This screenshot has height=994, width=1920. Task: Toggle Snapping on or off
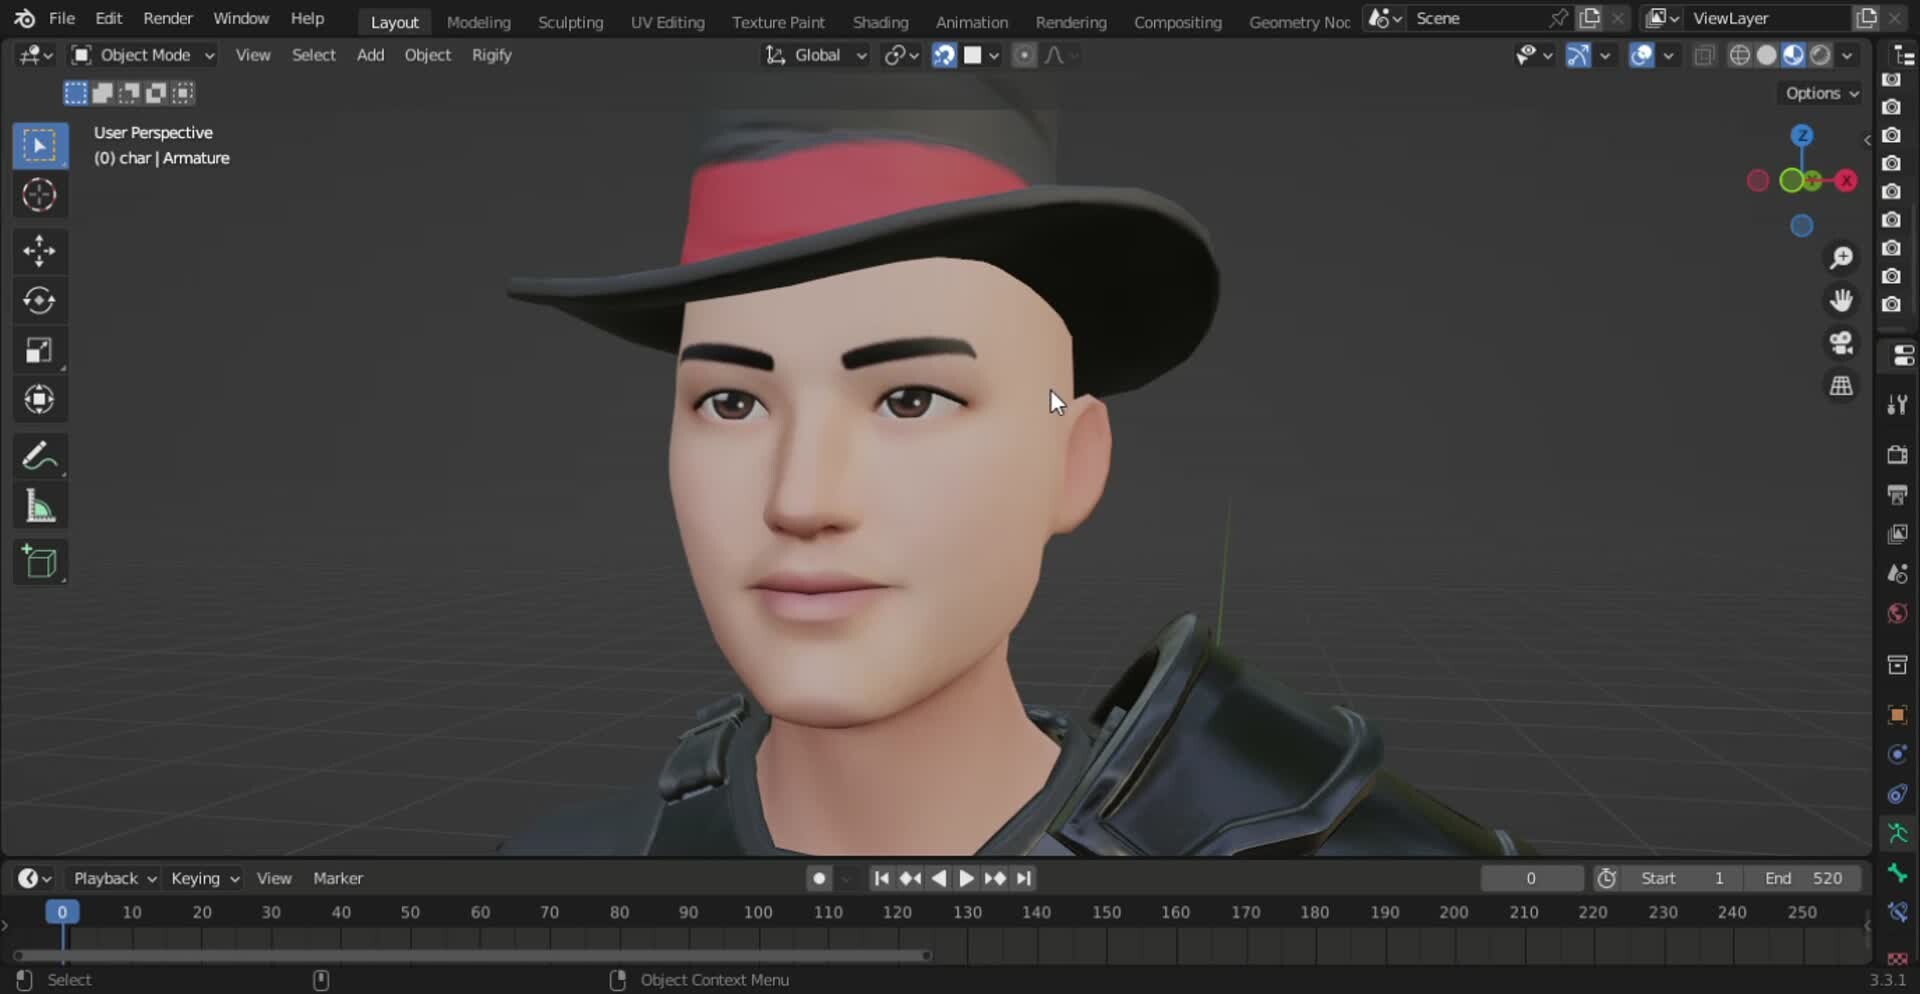point(943,55)
